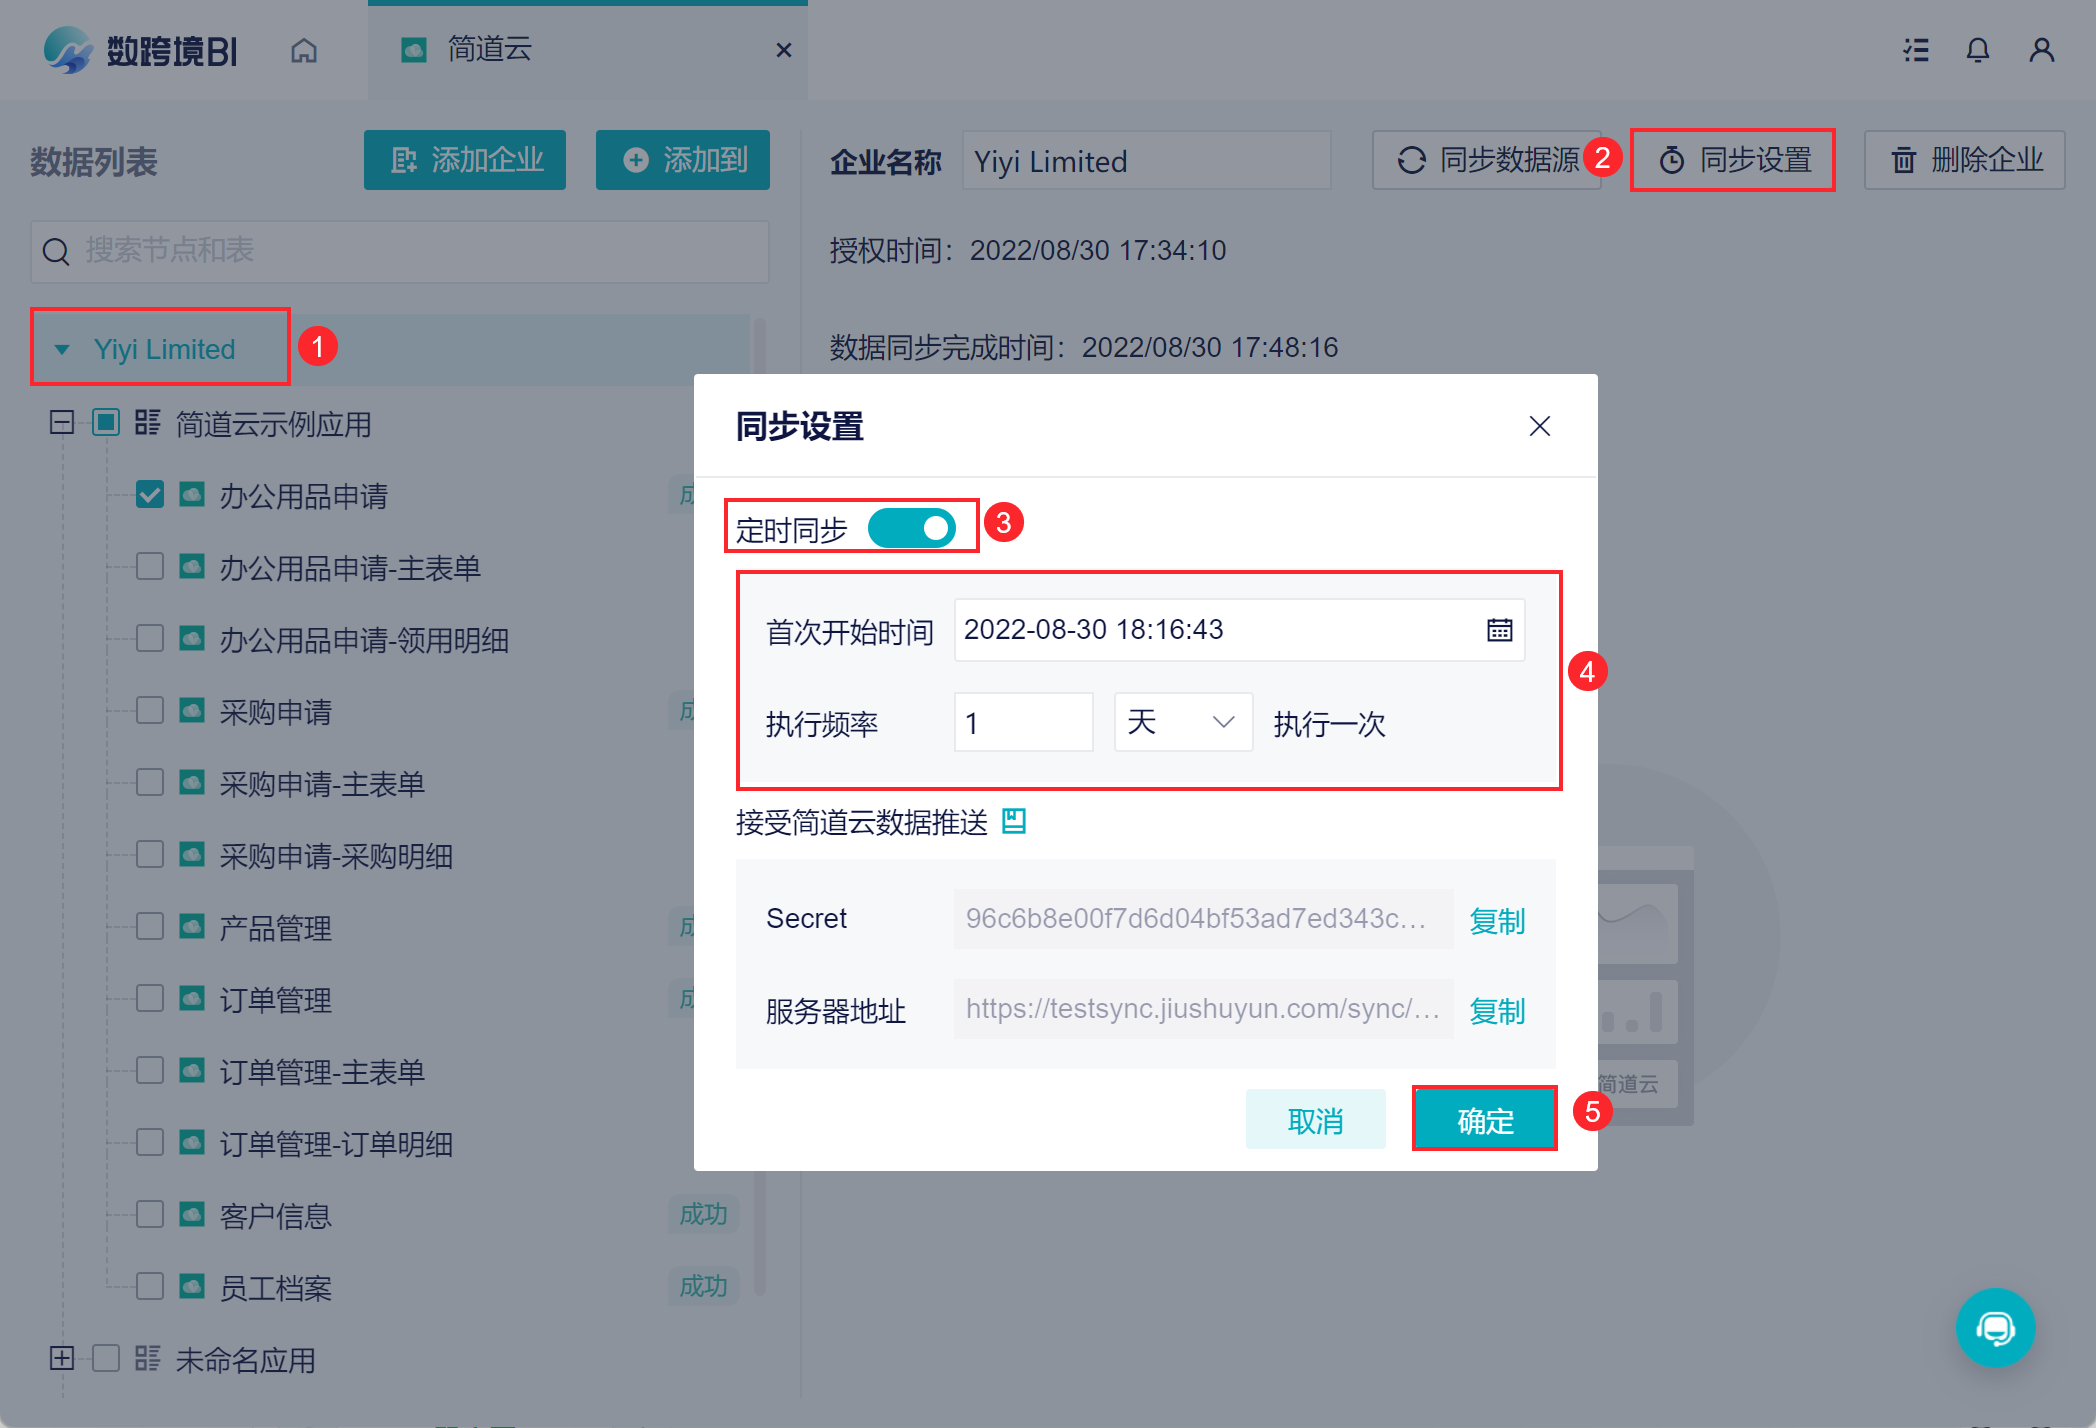Click the 执行频率 number input field
The width and height of the screenshot is (2096, 1428).
click(1023, 722)
